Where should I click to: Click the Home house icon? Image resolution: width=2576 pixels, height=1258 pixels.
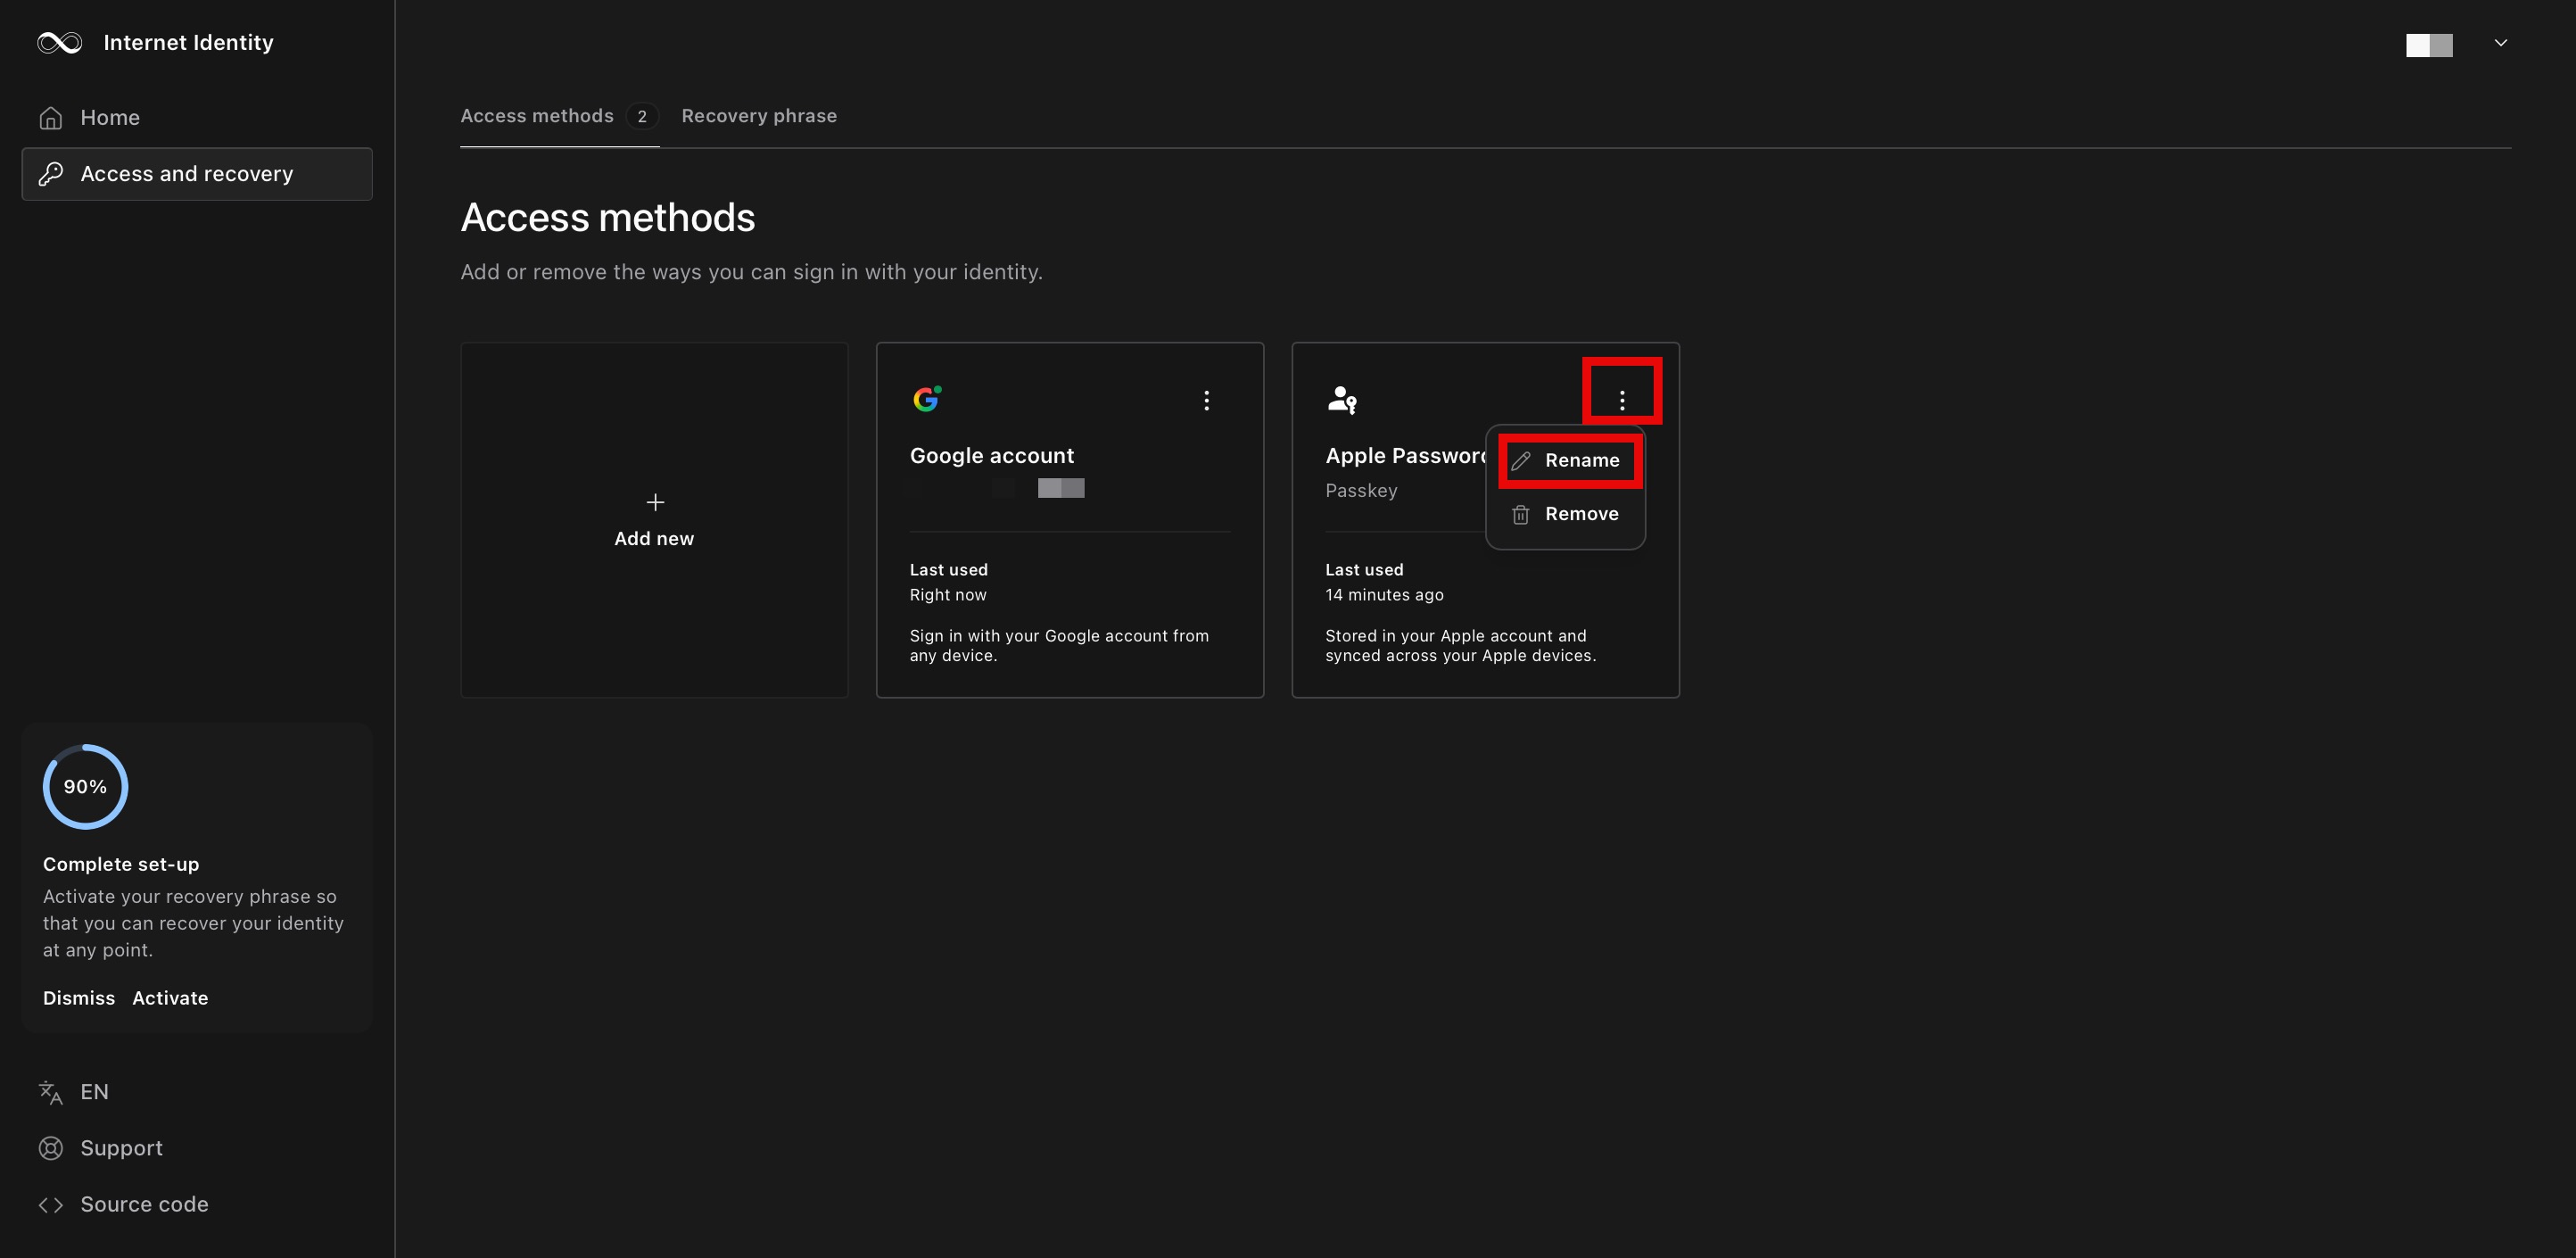pos(51,118)
